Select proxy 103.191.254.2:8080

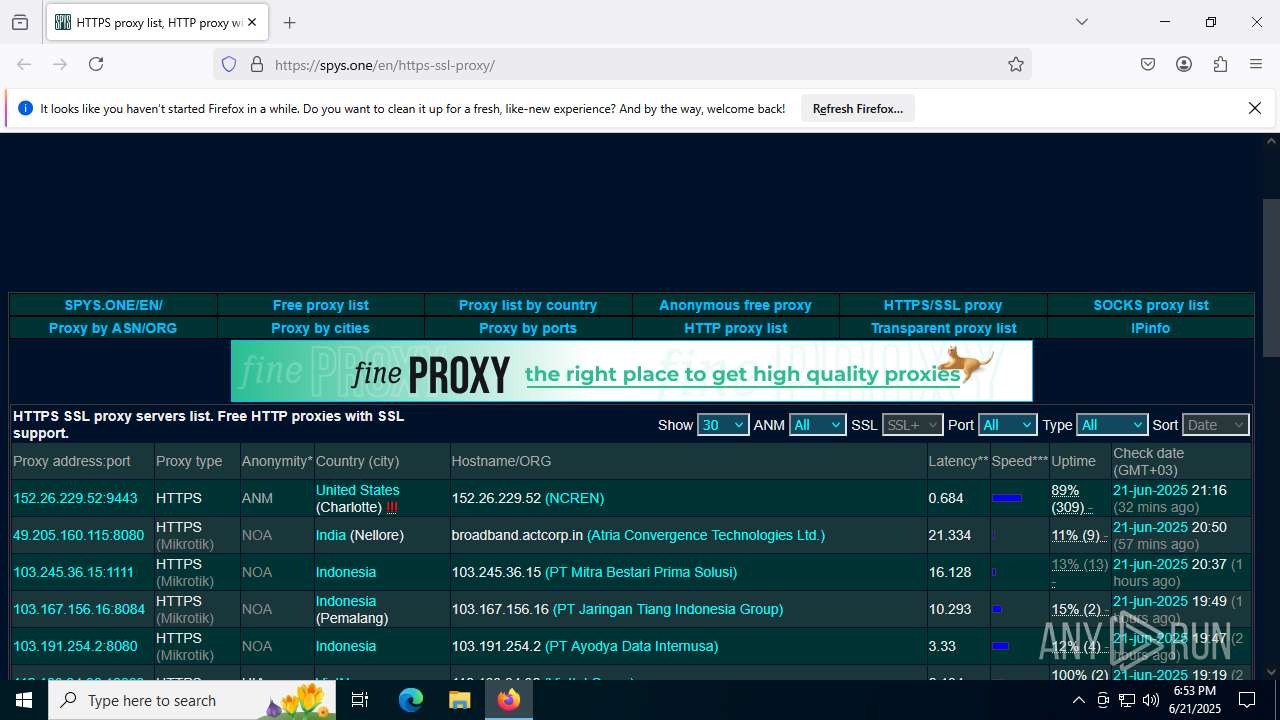(x=75, y=646)
